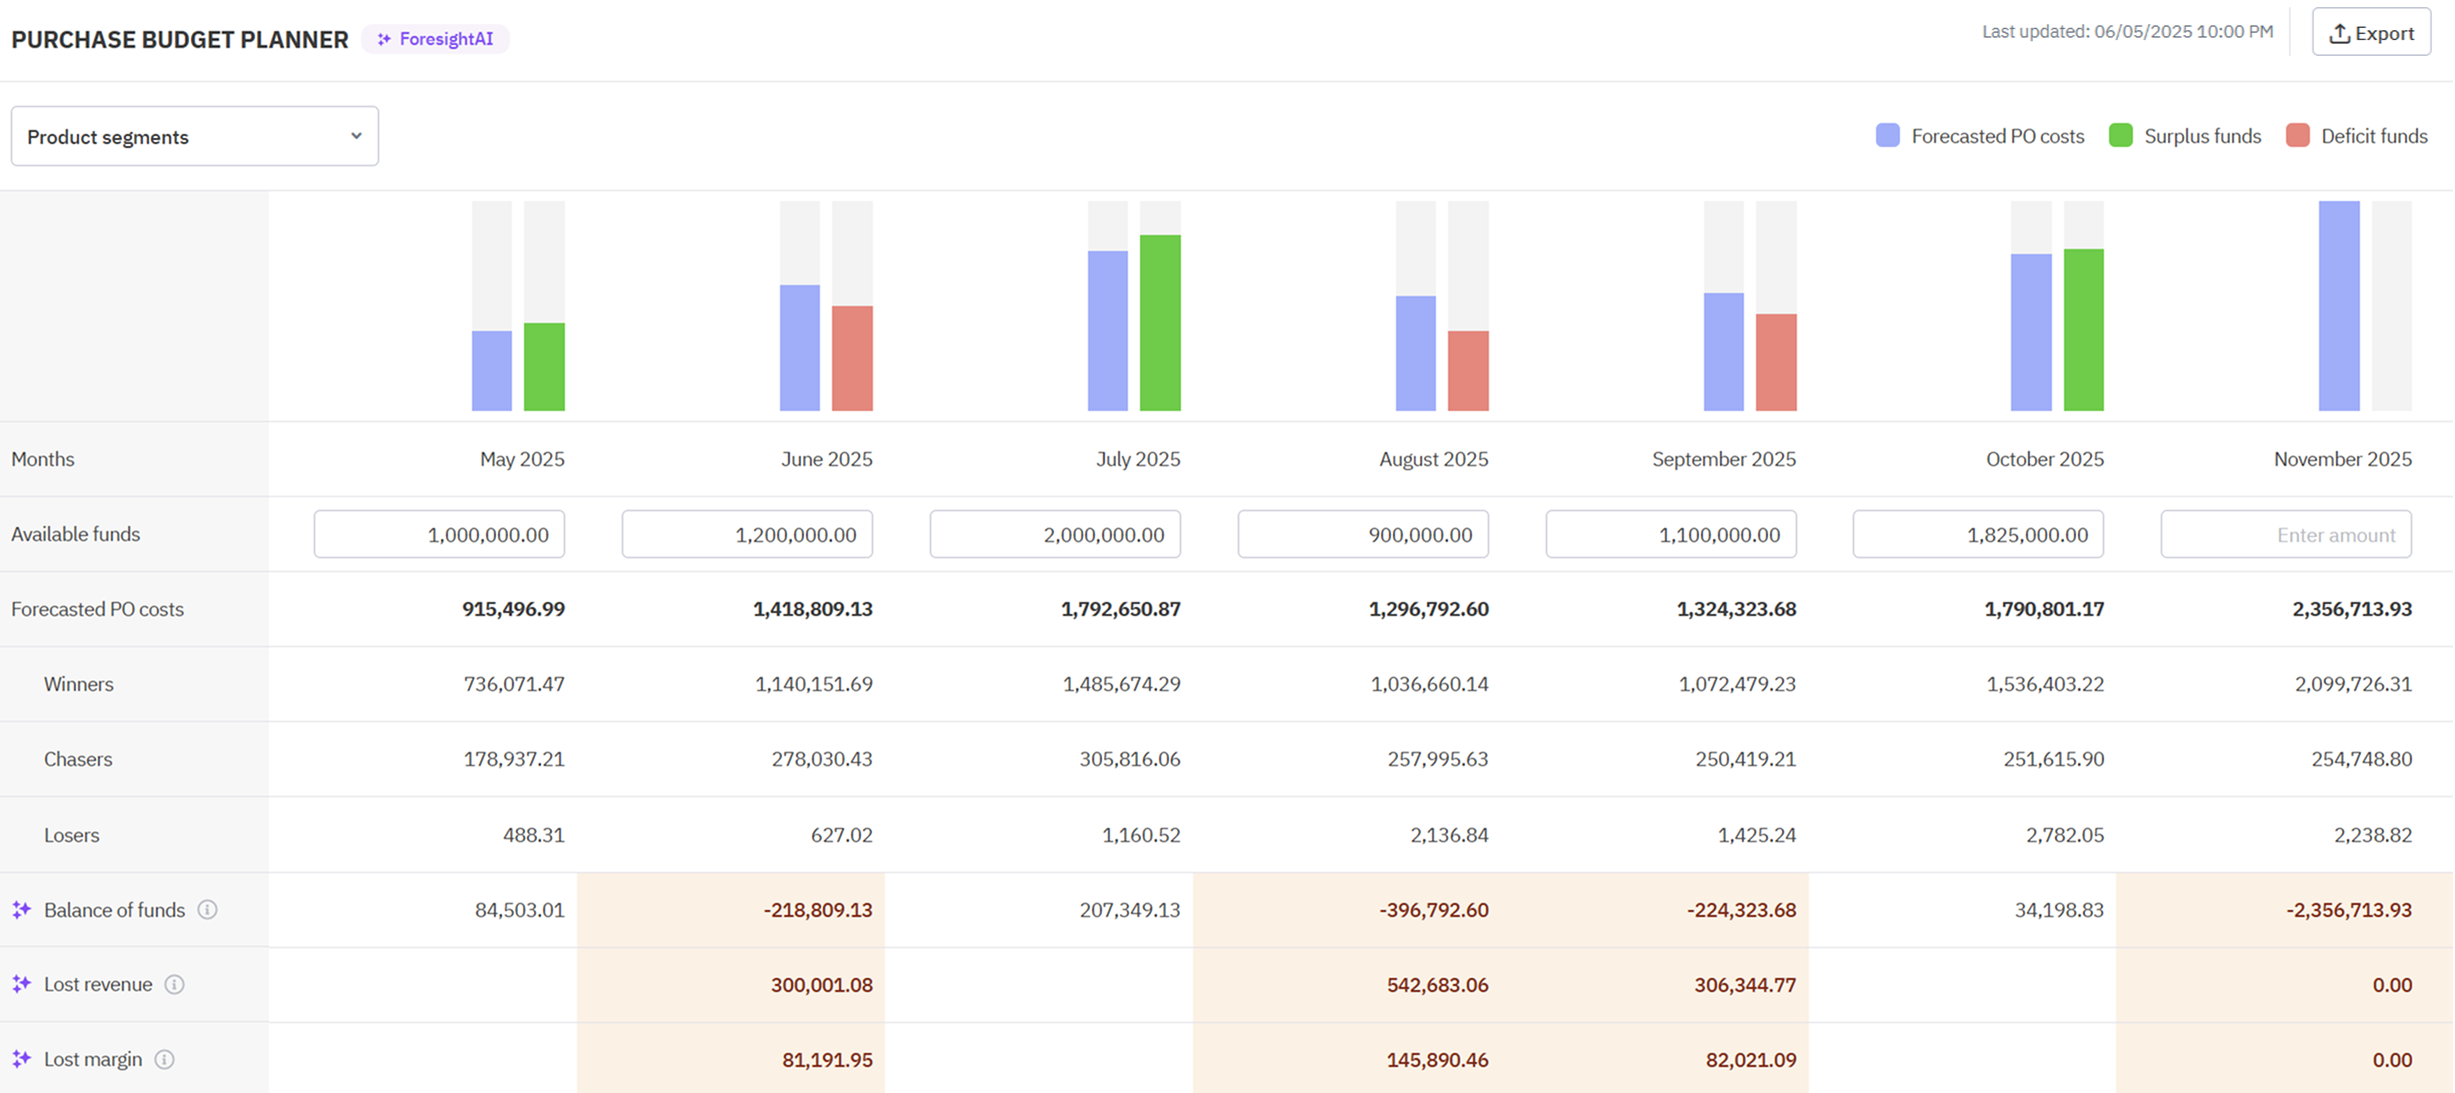
Task: Click the November 2025 Enter amount field
Action: (x=2285, y=535)
